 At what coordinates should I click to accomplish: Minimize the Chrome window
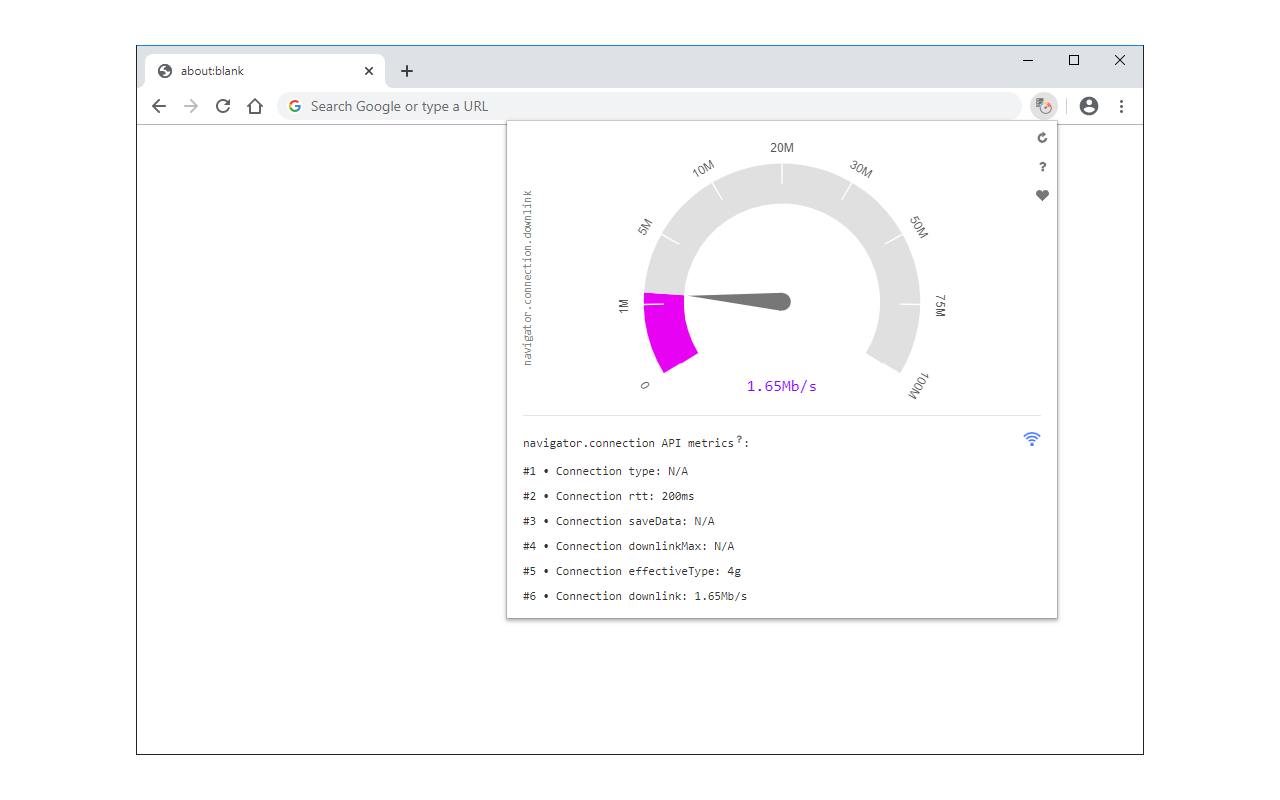pyautogui.click(x=1028, y=60)
